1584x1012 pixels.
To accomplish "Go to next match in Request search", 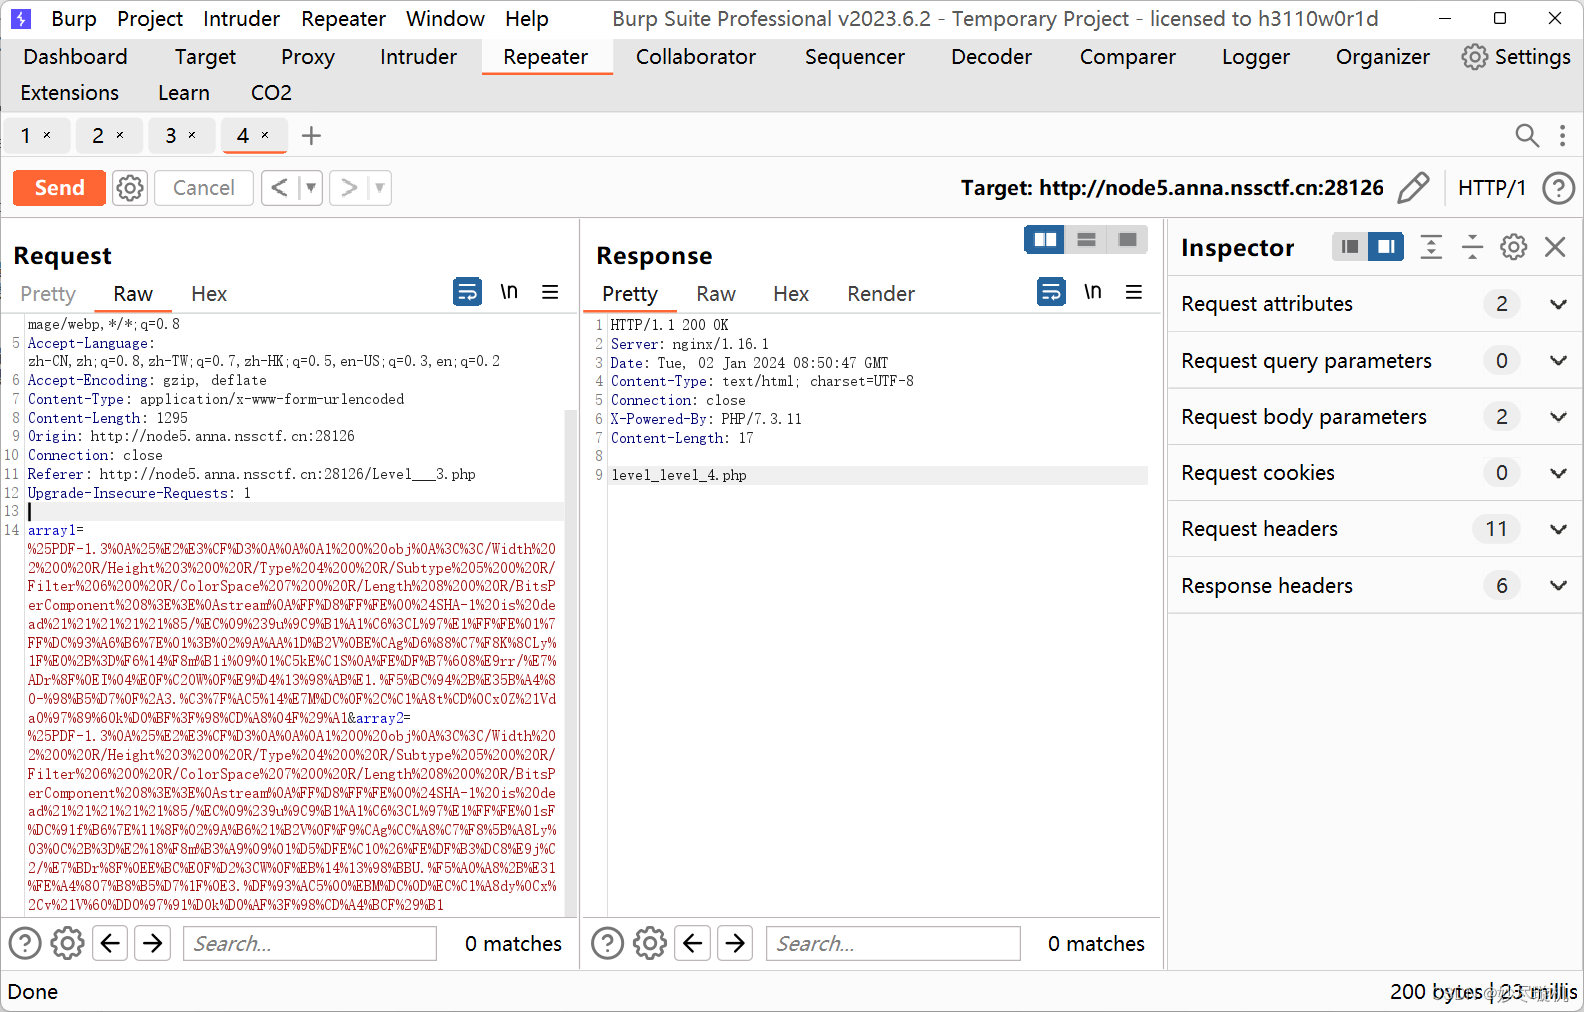I will [153, 943].
